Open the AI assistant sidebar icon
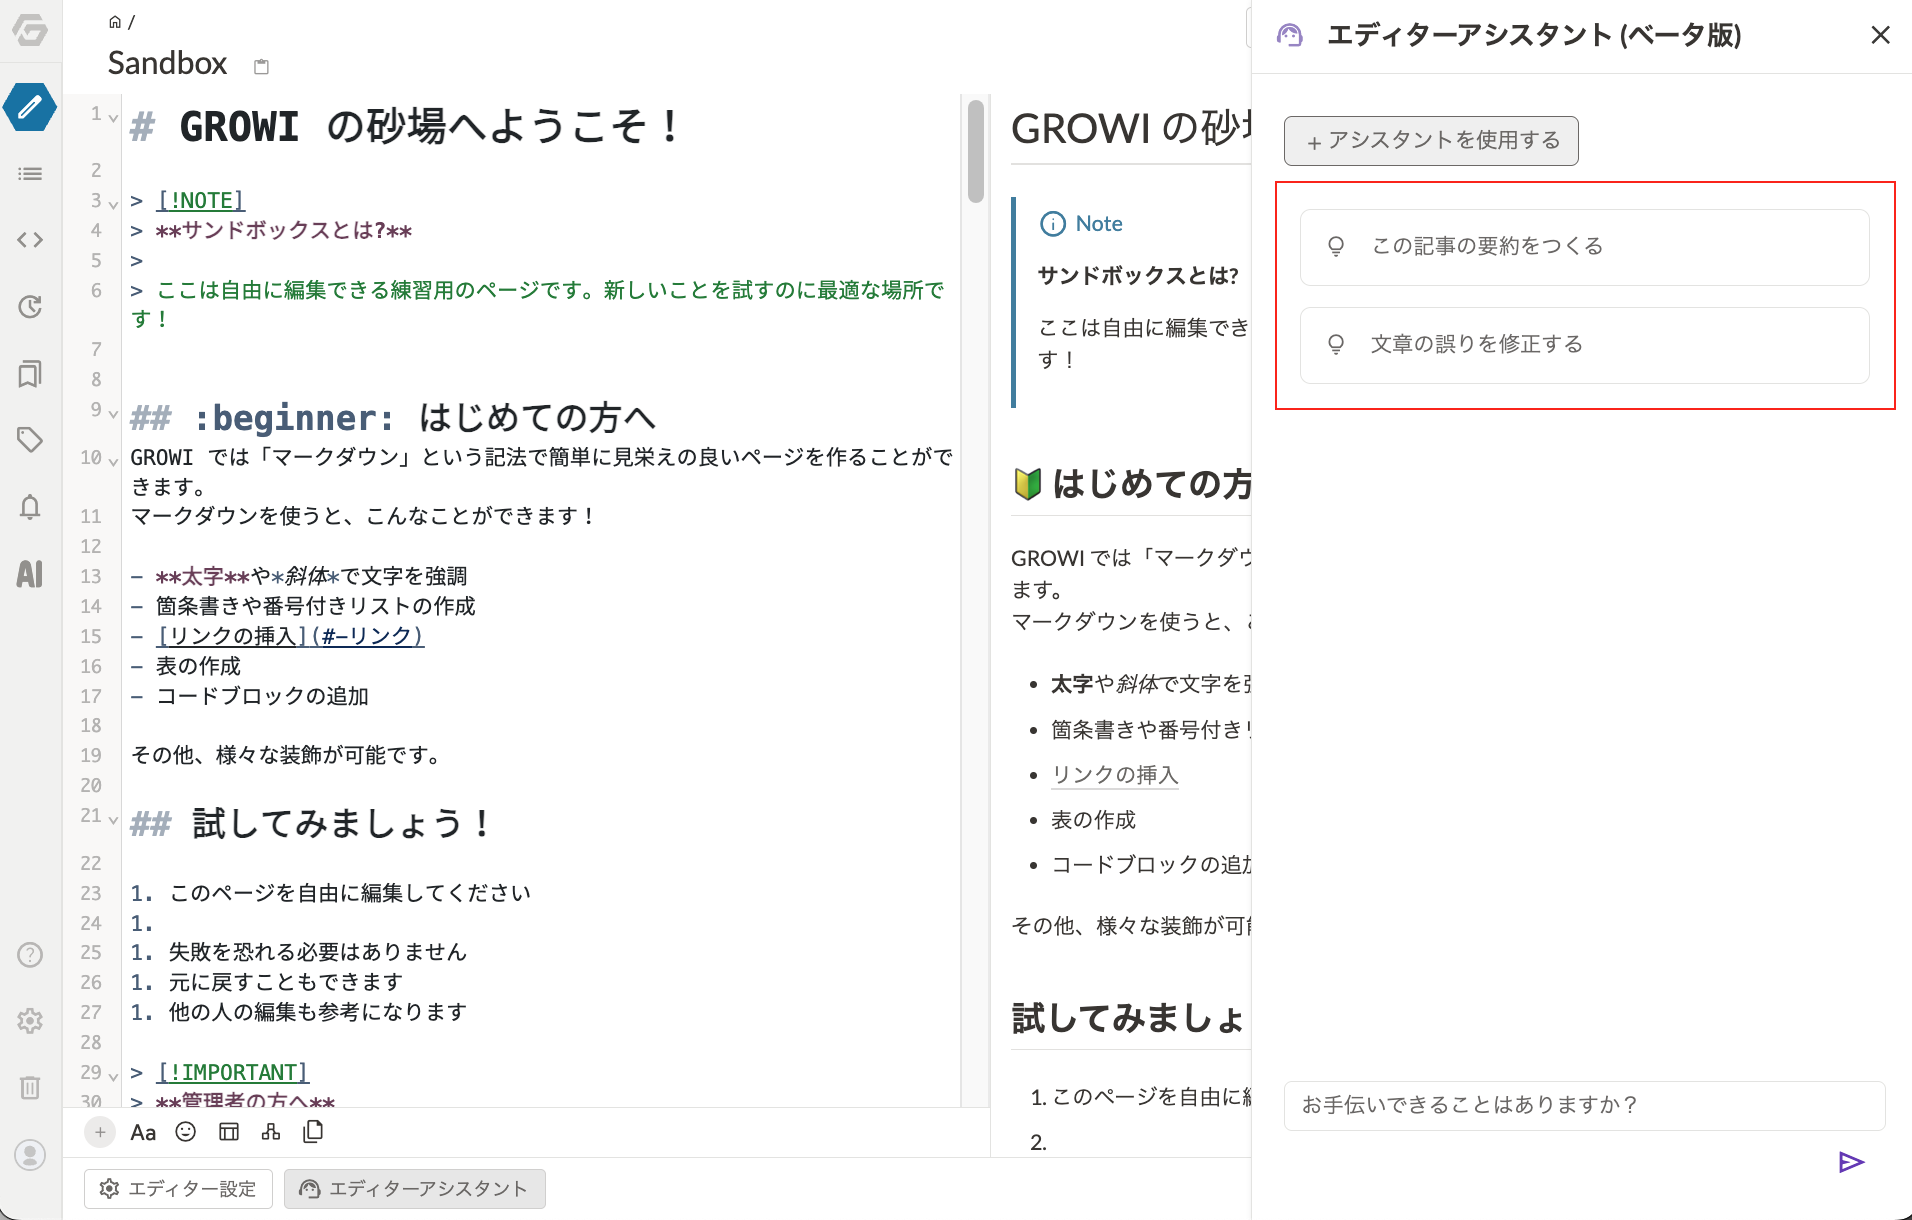1912x1220 pixels. [30, 574]
